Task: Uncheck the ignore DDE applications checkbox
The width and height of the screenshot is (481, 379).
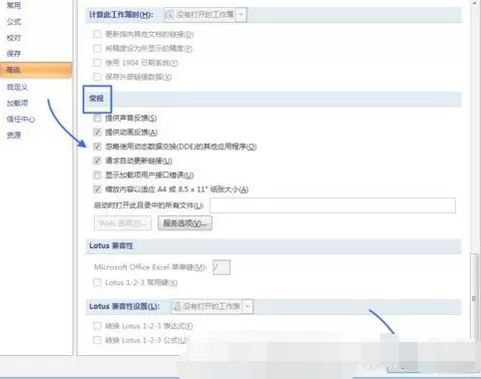Action: point(97,146)
